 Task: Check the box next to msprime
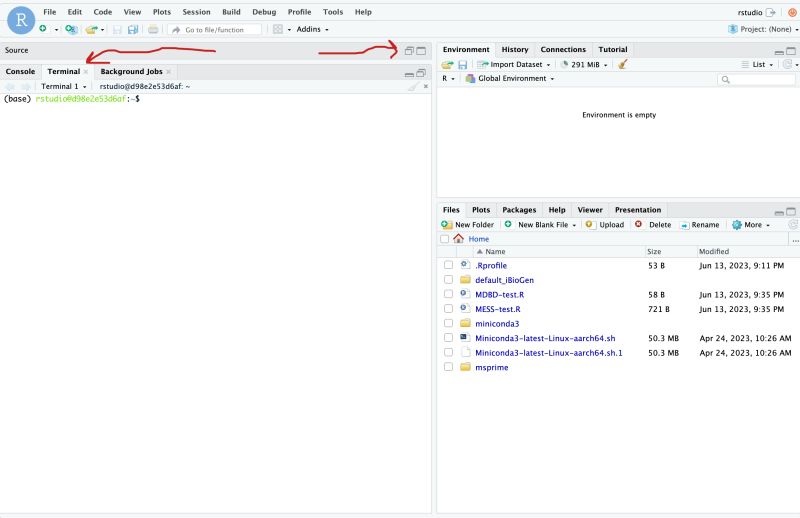[x=448, y=367]
